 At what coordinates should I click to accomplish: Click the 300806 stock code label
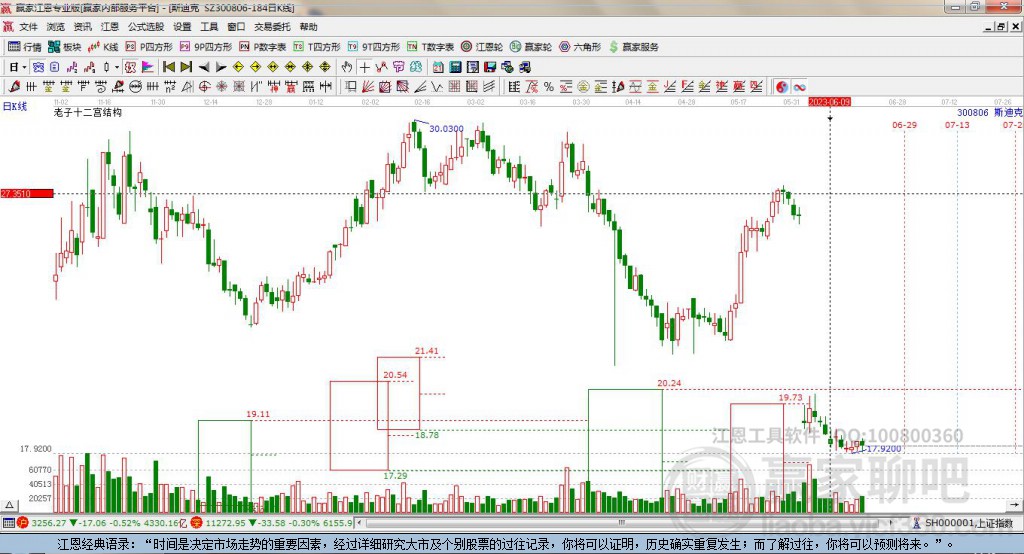tap(972, 112)
